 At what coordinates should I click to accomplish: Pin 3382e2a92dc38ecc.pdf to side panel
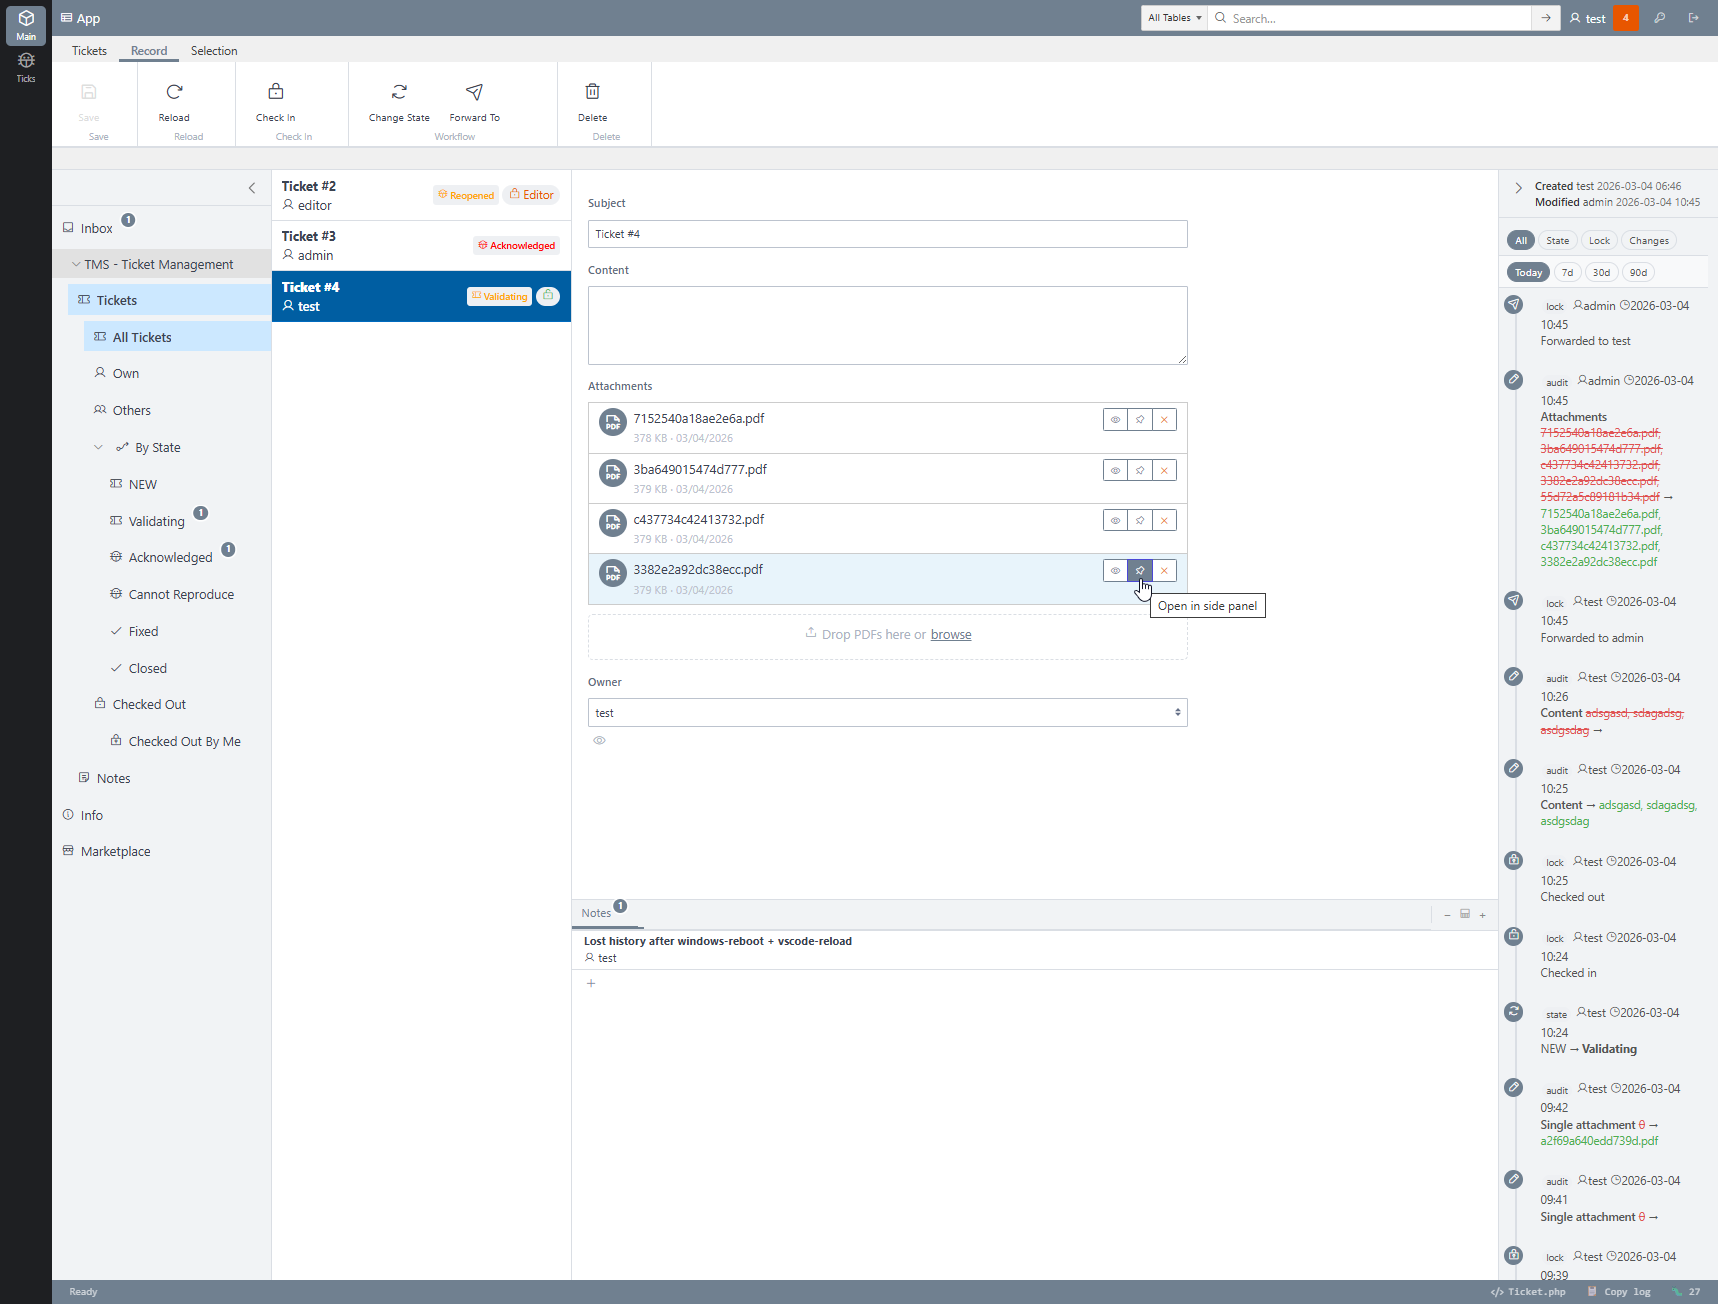(1140, 571)
